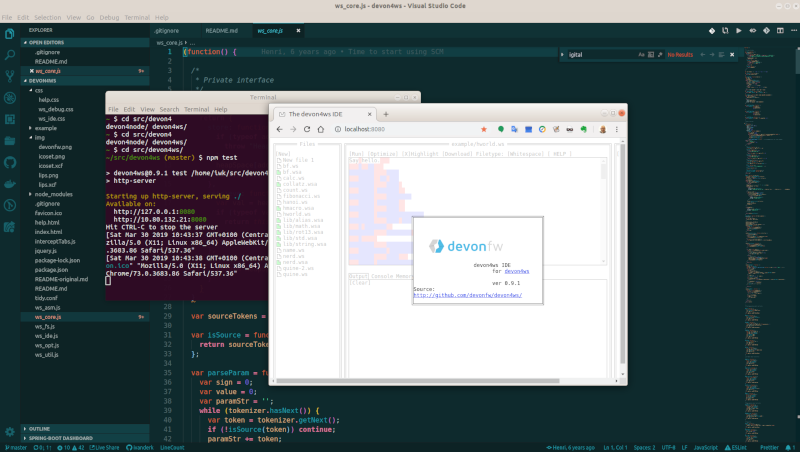The width and height of the screenshot is (800, 452).
Task: Click the browser Home icon
Action: pos(321,130)
